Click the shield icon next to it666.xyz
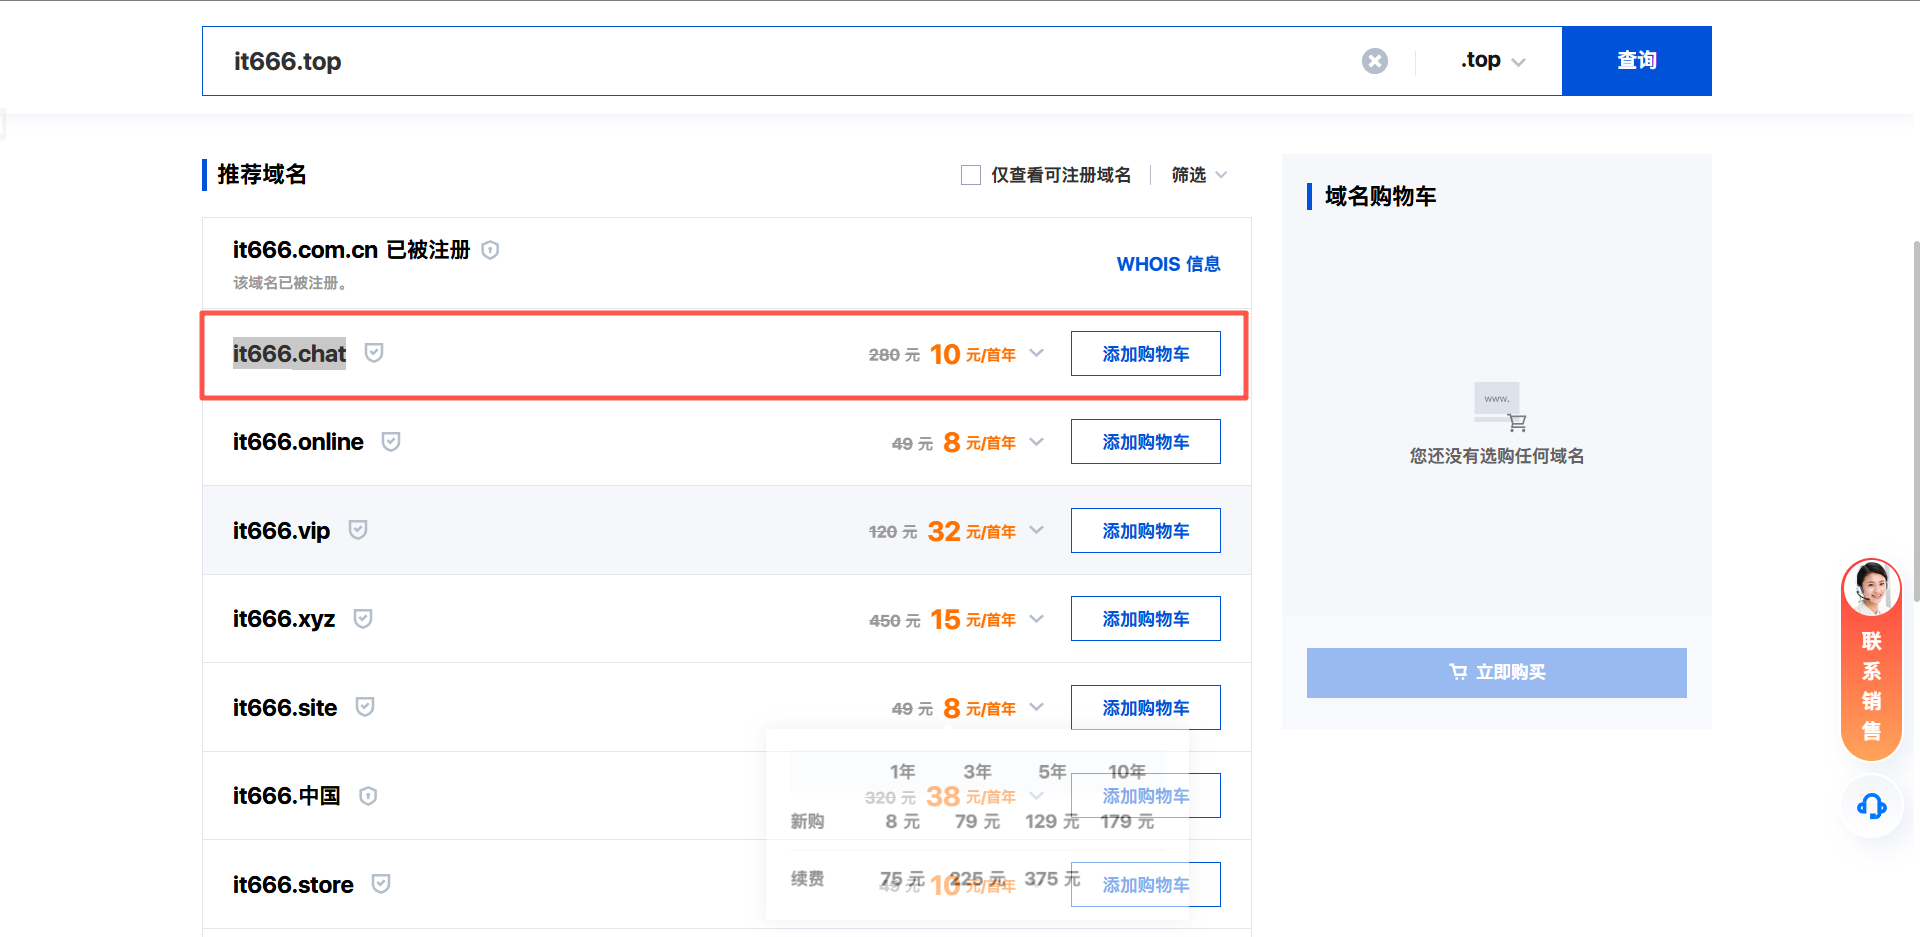The image size is (1920, 937). click(x=363, y=619)
